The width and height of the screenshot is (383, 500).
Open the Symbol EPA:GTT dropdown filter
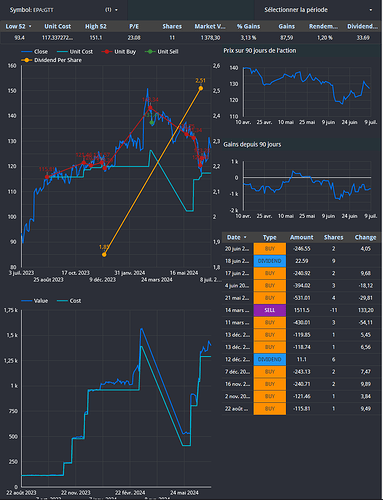(63, 10)
